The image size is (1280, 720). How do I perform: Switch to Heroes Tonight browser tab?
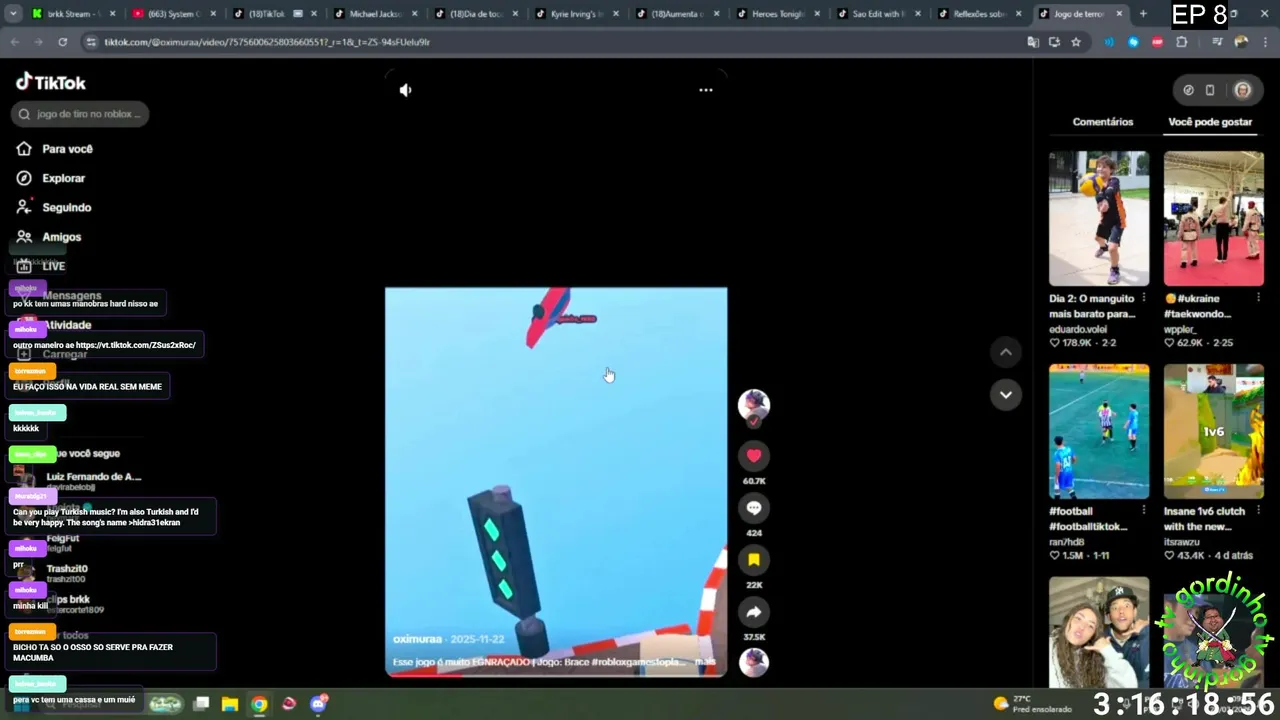pyautogui.click(x=778, y=14)
